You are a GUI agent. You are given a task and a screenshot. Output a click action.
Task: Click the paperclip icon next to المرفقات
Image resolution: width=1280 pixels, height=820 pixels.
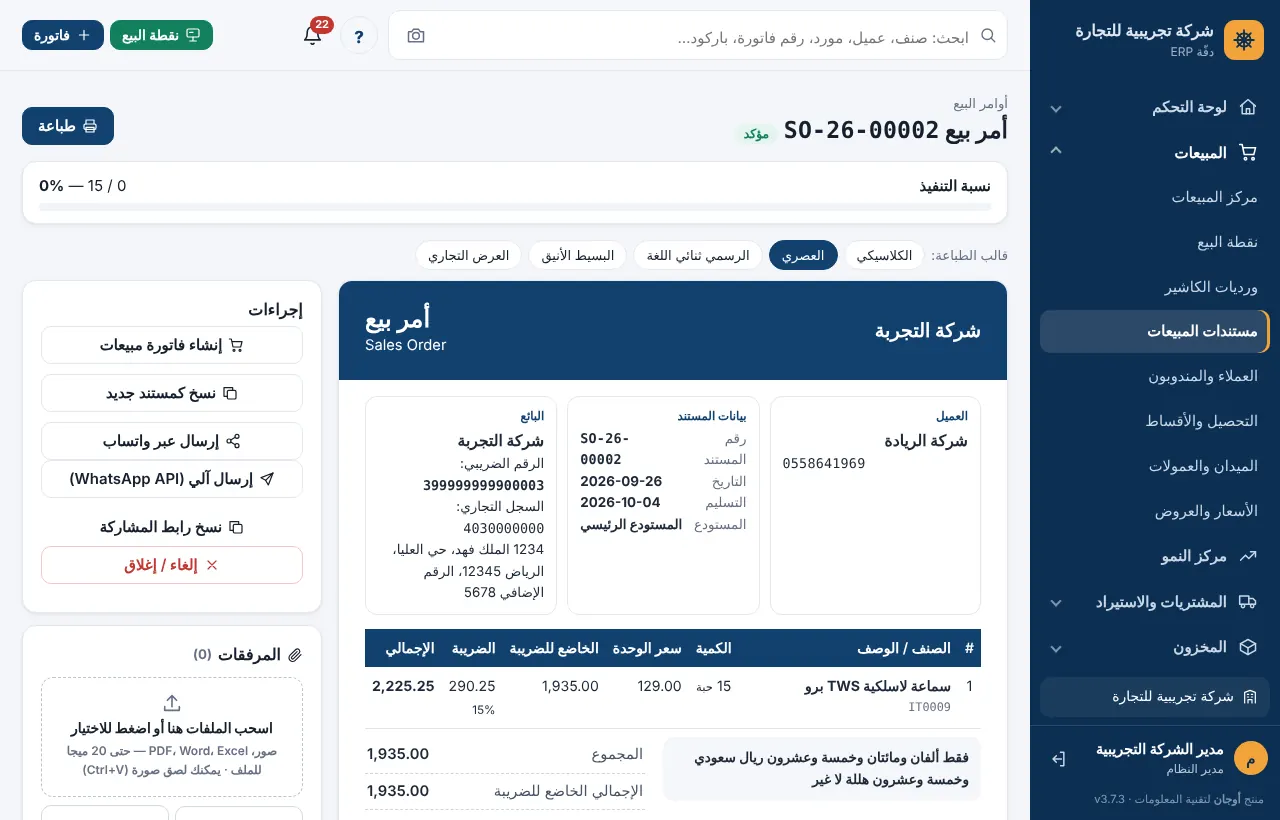[x=295, y=655]
